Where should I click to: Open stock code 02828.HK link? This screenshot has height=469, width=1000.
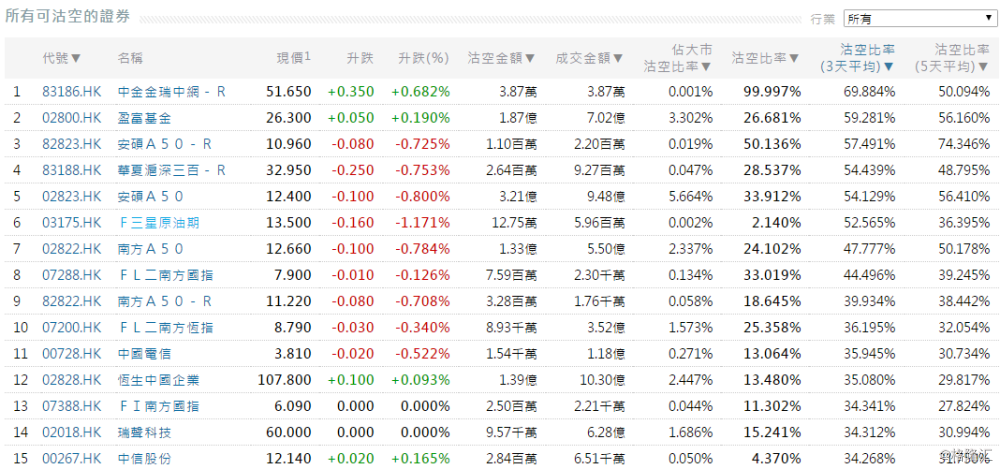(x=71, y=380)
